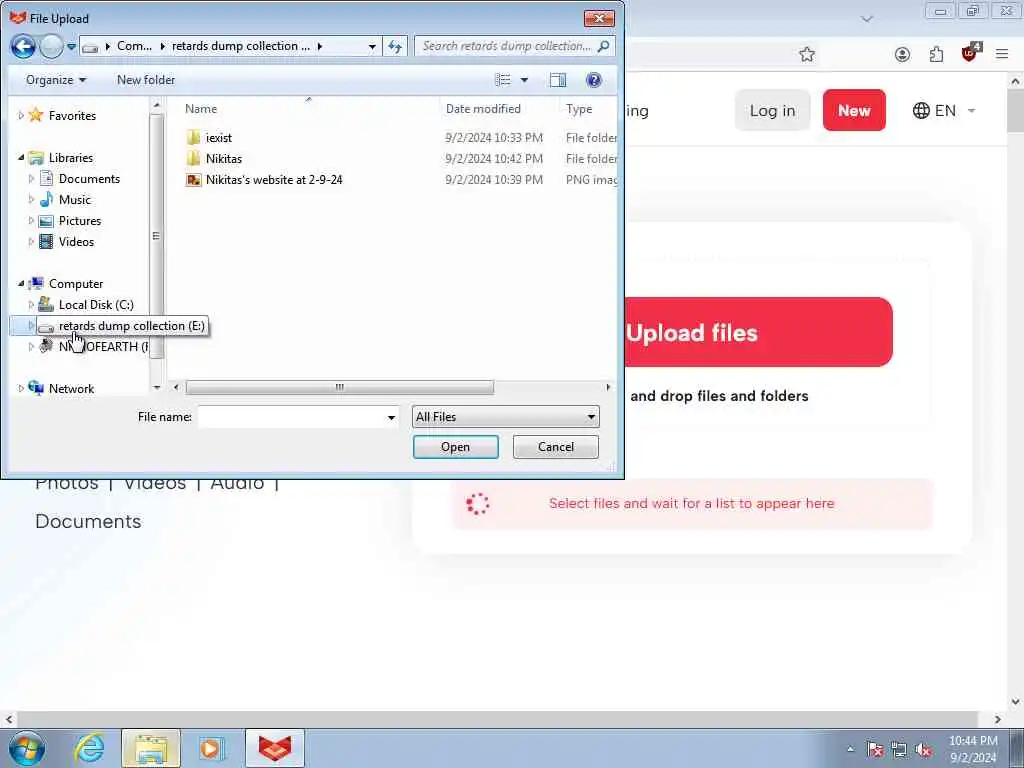Click the horizontal scrollbar in file list

(340, 387)
